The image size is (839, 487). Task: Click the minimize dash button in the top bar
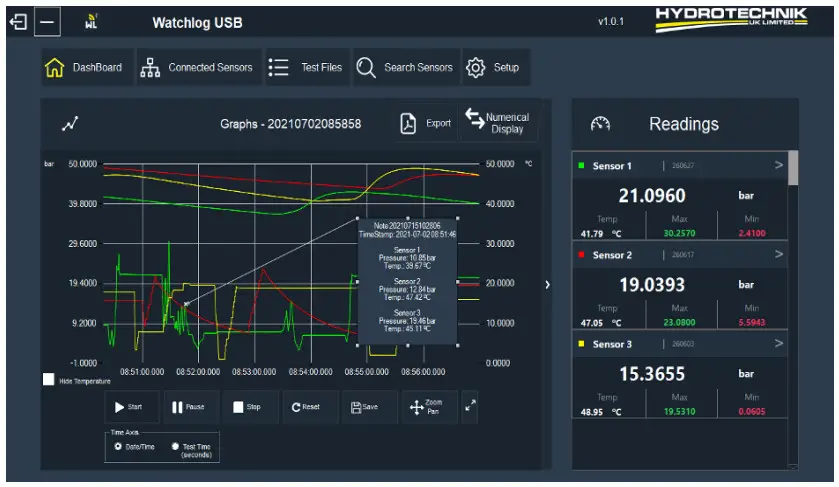tap(47, 22)
